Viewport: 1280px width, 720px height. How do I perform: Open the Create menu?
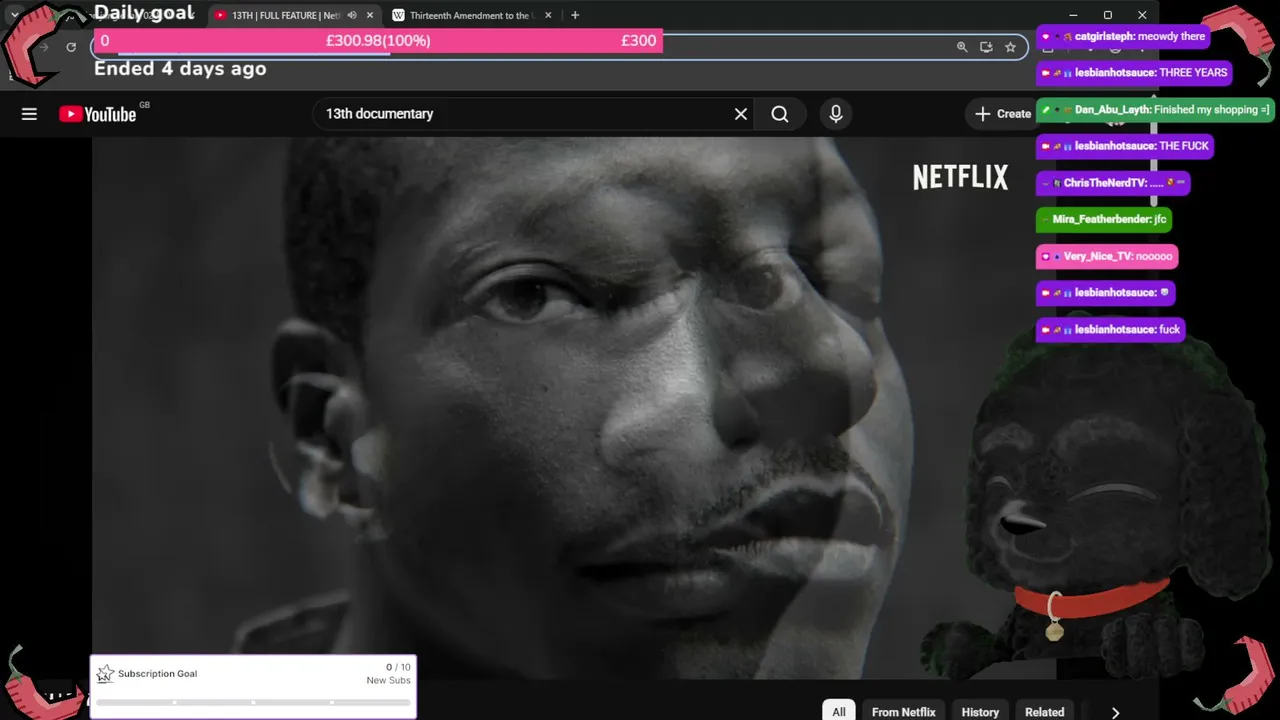[1003, 114]
